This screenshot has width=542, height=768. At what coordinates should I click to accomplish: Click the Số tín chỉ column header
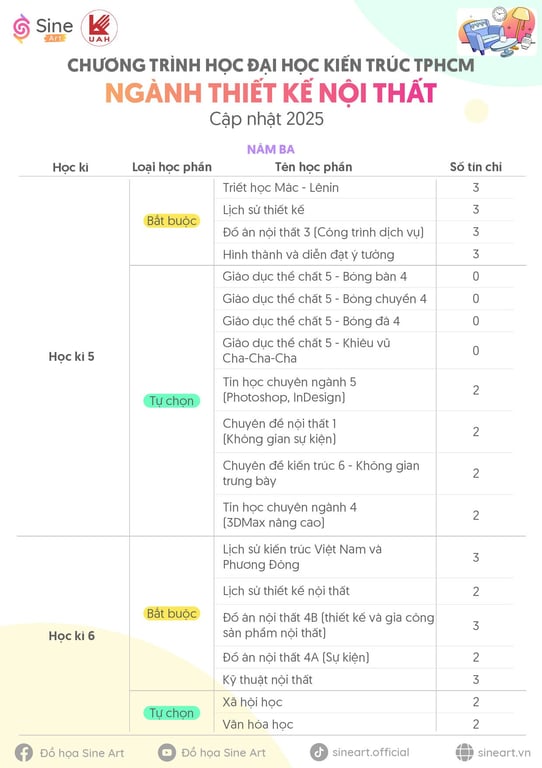[x=476, y=167]
